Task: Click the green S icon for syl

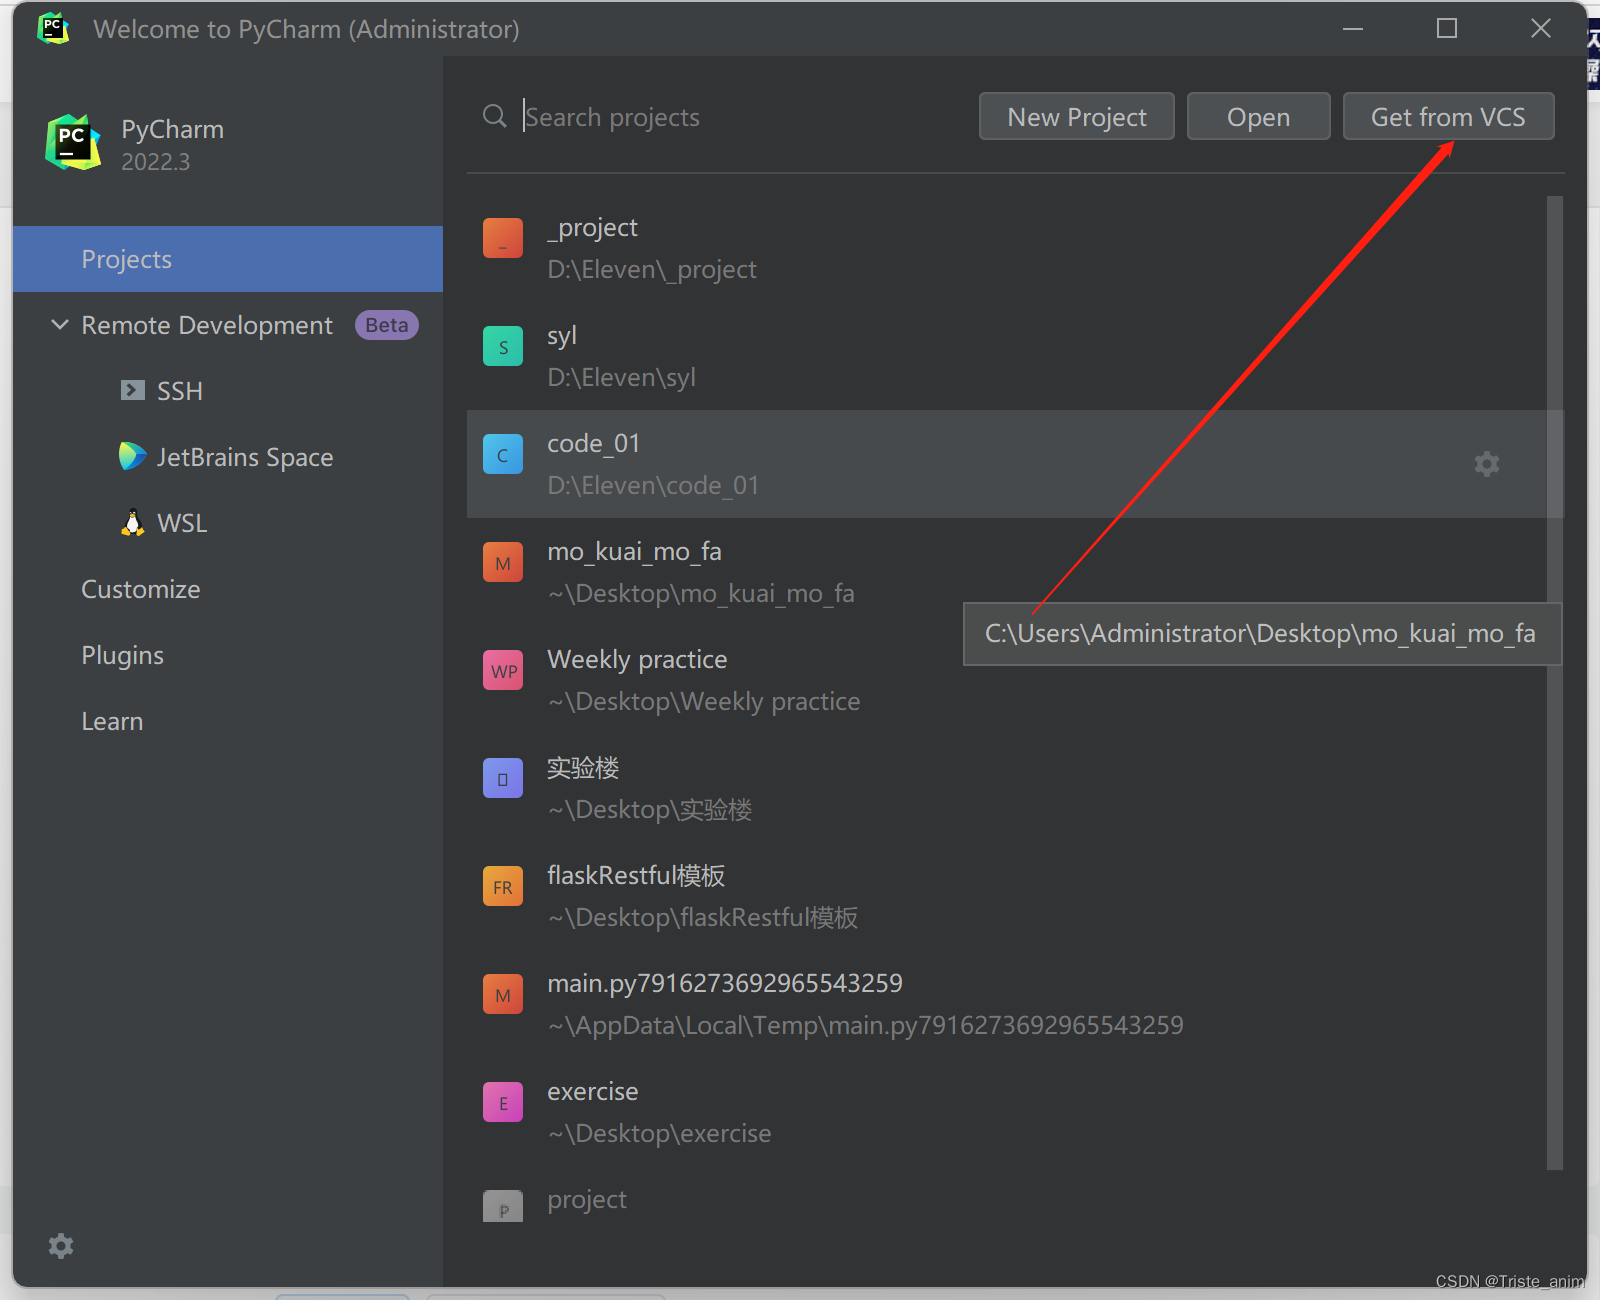Action: 503,346
